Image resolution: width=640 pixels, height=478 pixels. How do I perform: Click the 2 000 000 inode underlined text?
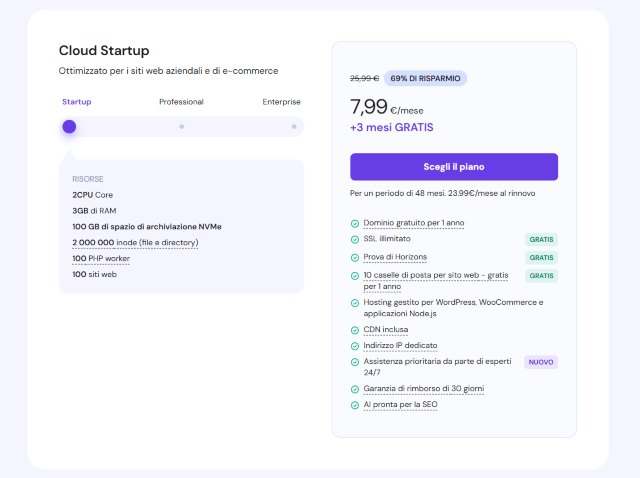pyautogui.click(x=135, y=242)
